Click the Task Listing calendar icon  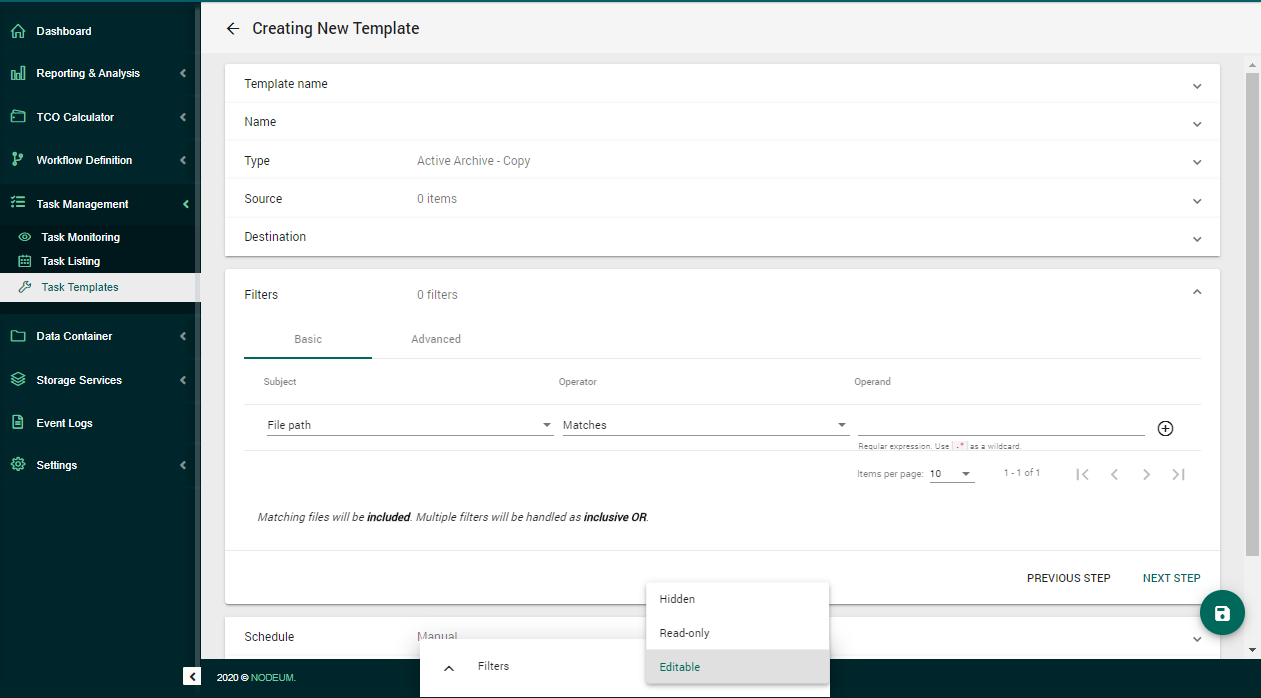[x=25, y=261]
